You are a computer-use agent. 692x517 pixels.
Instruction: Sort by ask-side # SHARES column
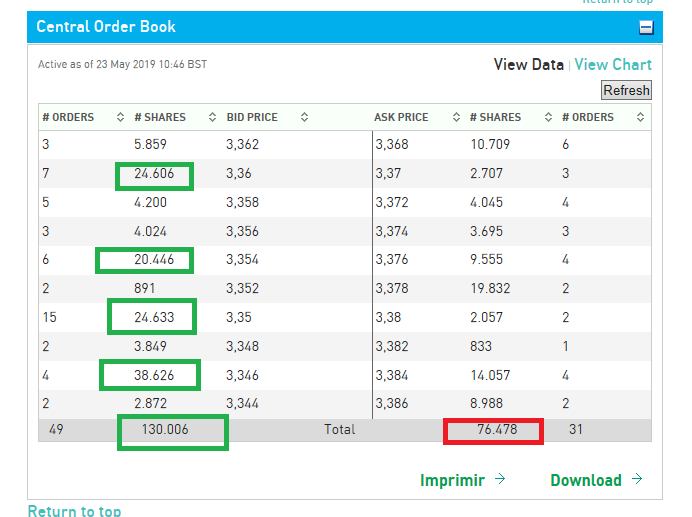548,117
